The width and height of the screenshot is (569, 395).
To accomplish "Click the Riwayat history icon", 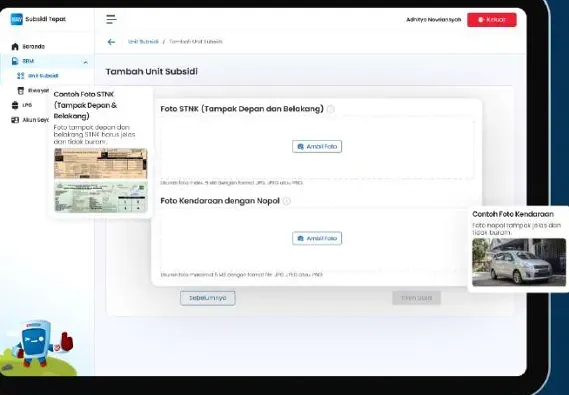I will (x=21, y=90).
